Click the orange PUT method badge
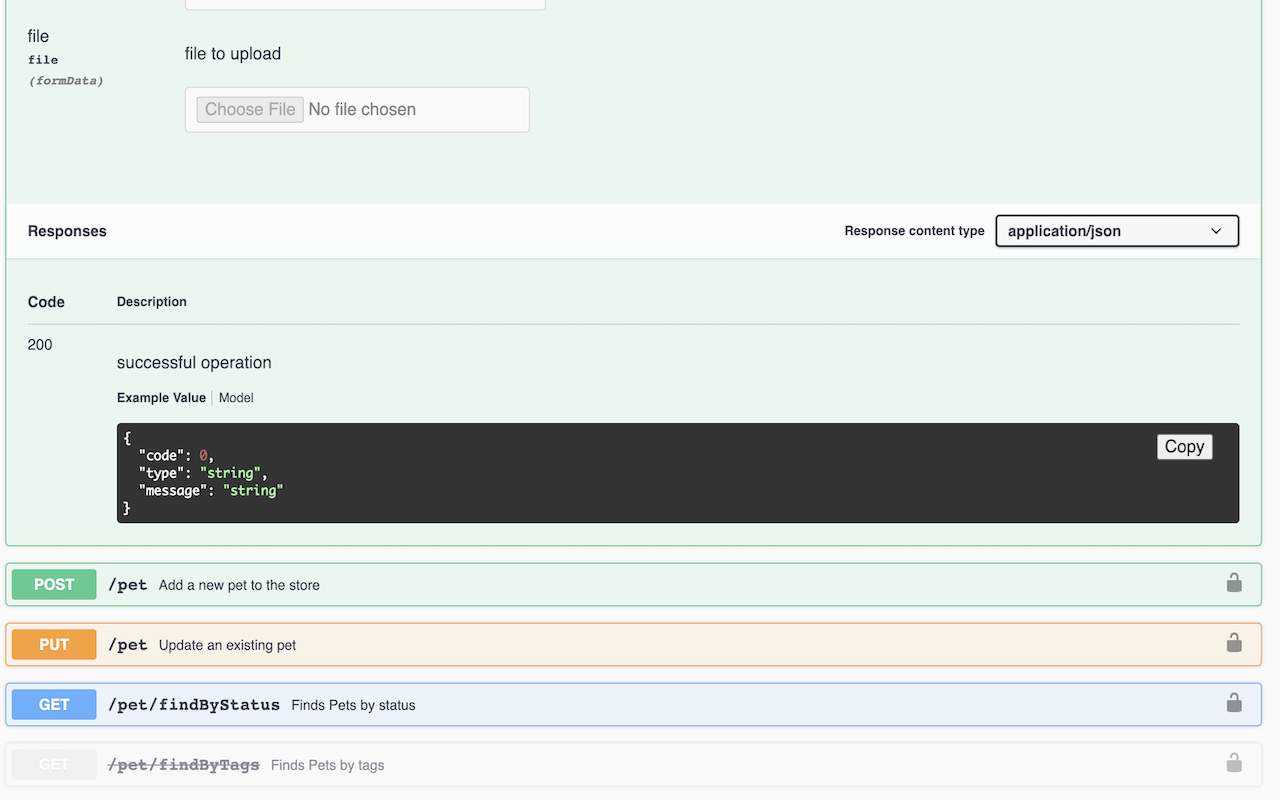Image resolution: width=1280 pixels, height=800 pixels. pos(54,645)
